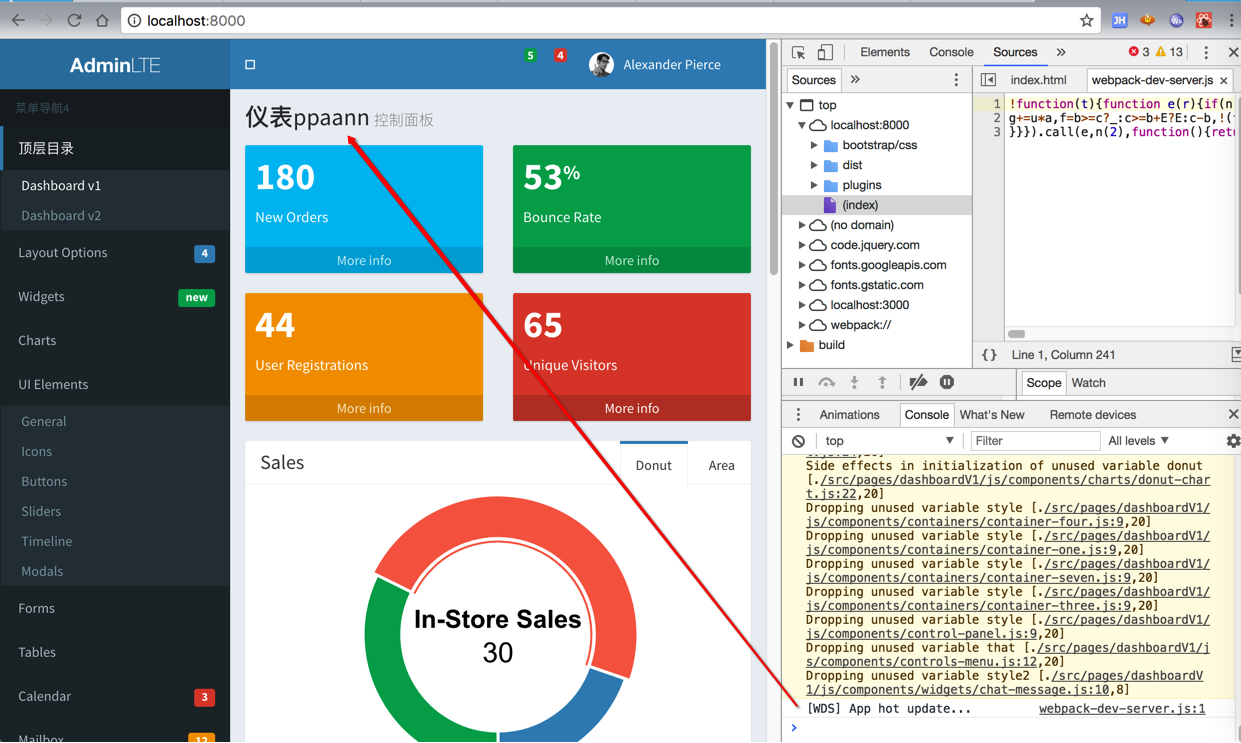
Task: Click the yellow warning count indicator
Action: coord(1169,52)
